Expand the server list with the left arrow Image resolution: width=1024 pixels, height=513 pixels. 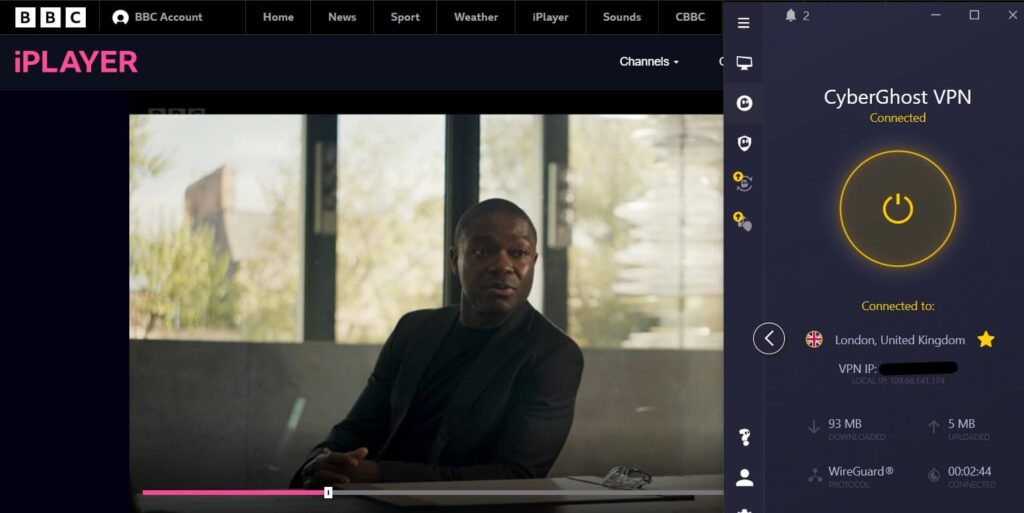768,339
